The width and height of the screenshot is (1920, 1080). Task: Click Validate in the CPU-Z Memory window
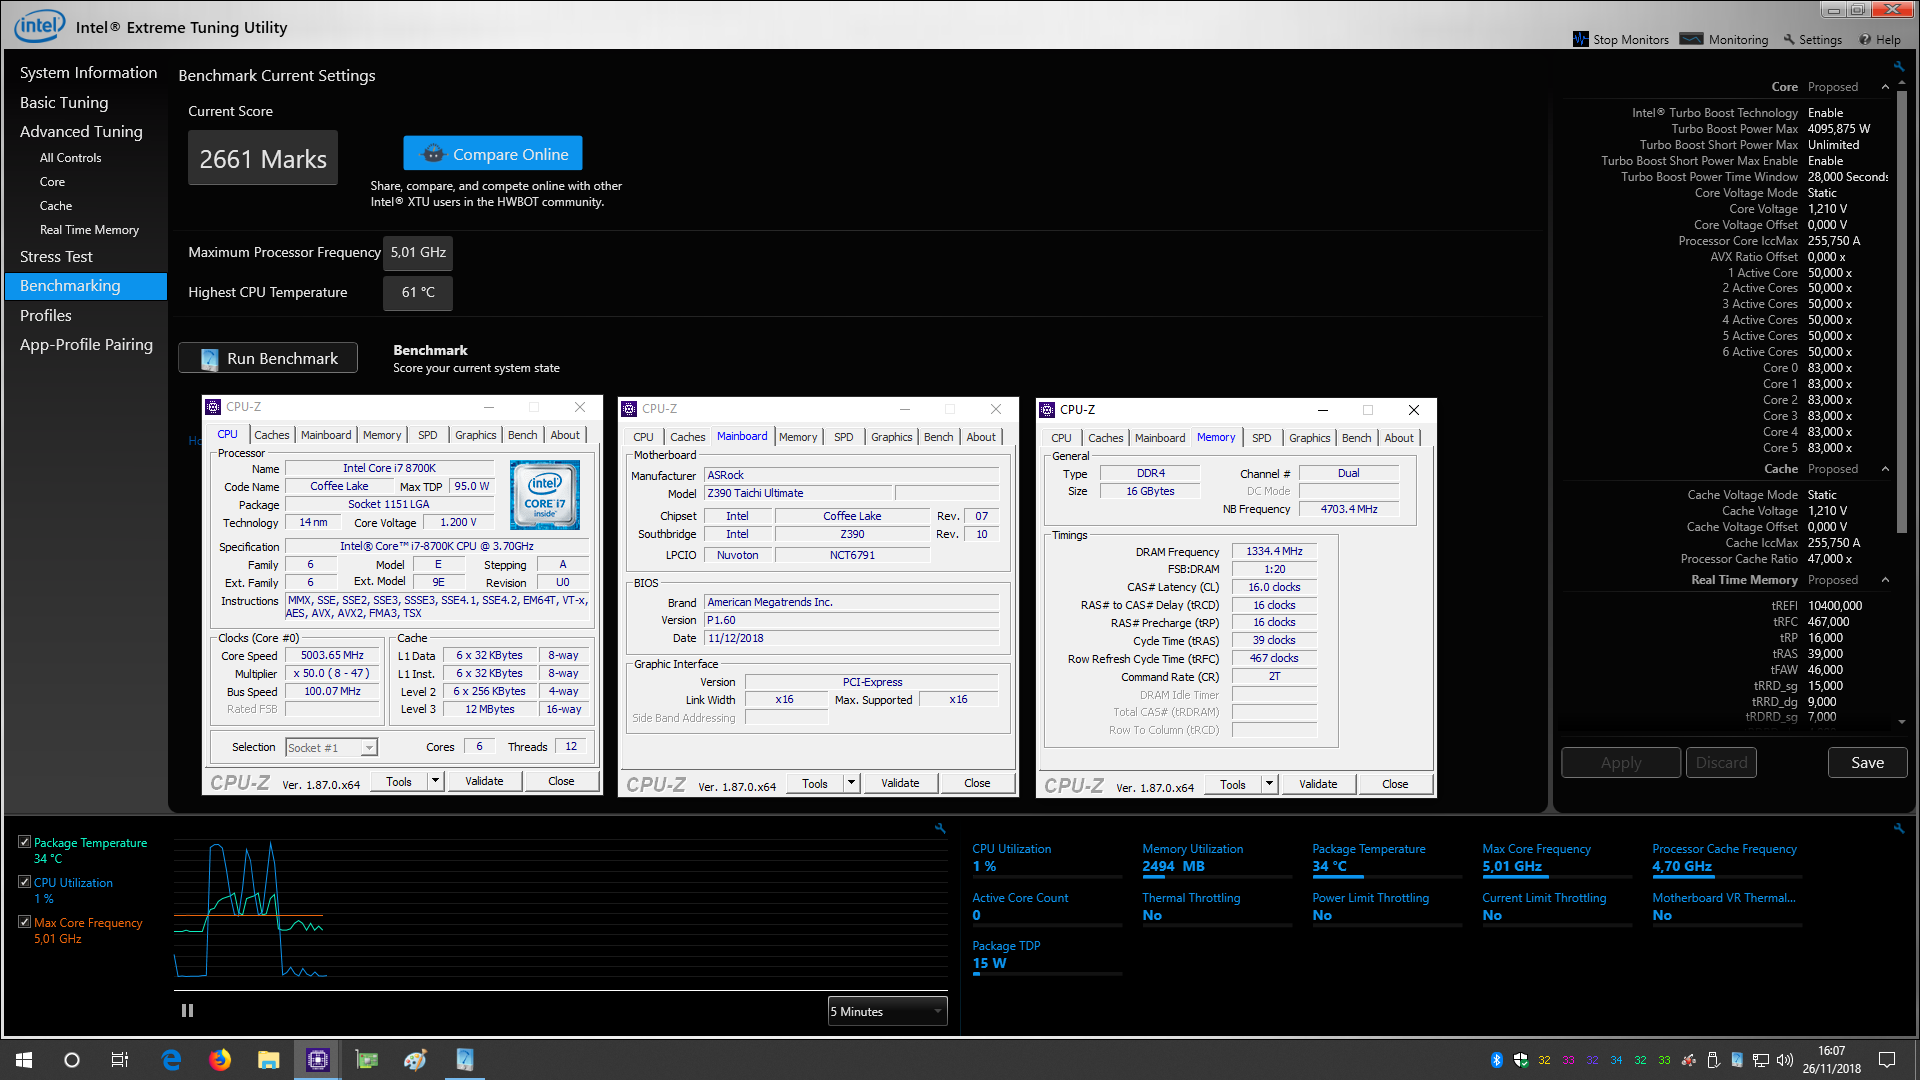point(1317,784)
